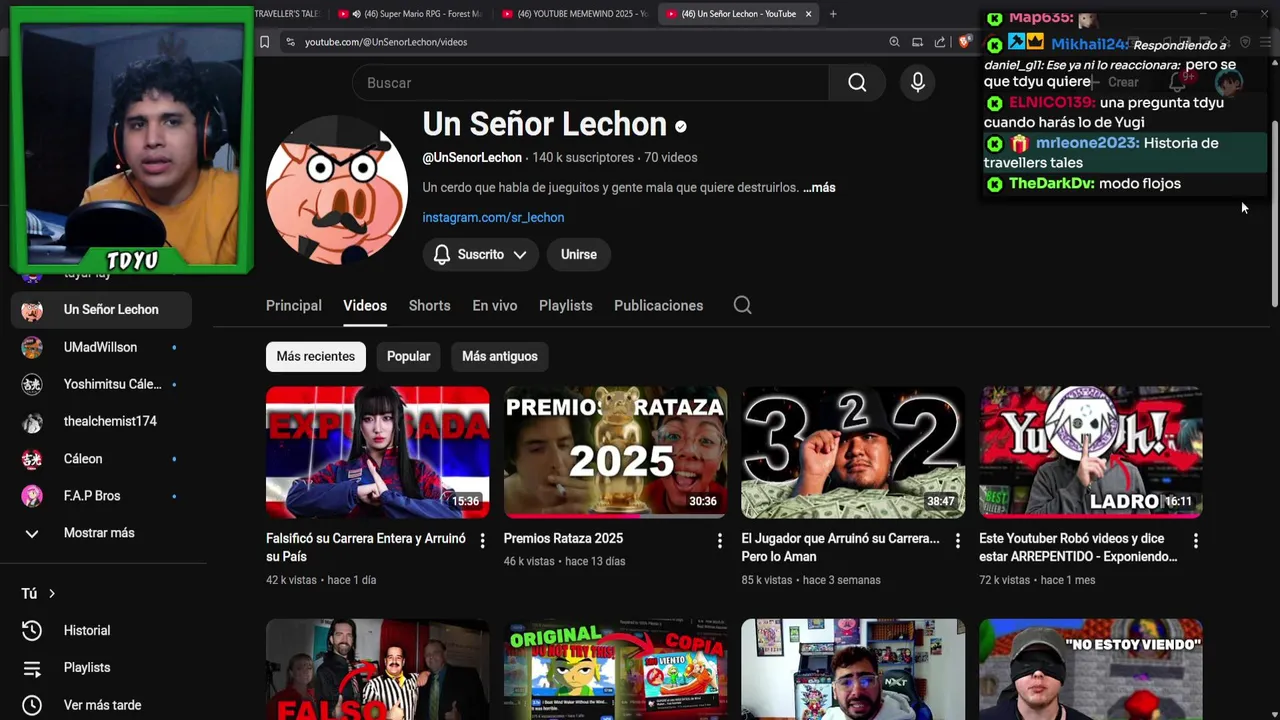Viewport: 1280px width, 720px height.
Task: Click the screen cast icon in address bar
Action: coord(917,42)
